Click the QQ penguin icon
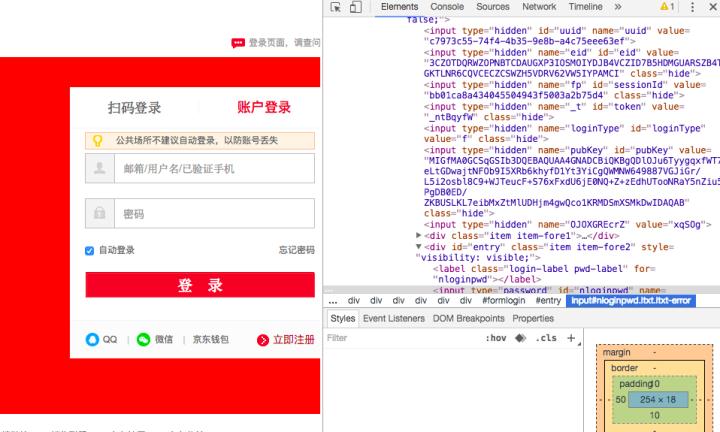The width and height of the screenshot is (720, 432). pos(92,340)
